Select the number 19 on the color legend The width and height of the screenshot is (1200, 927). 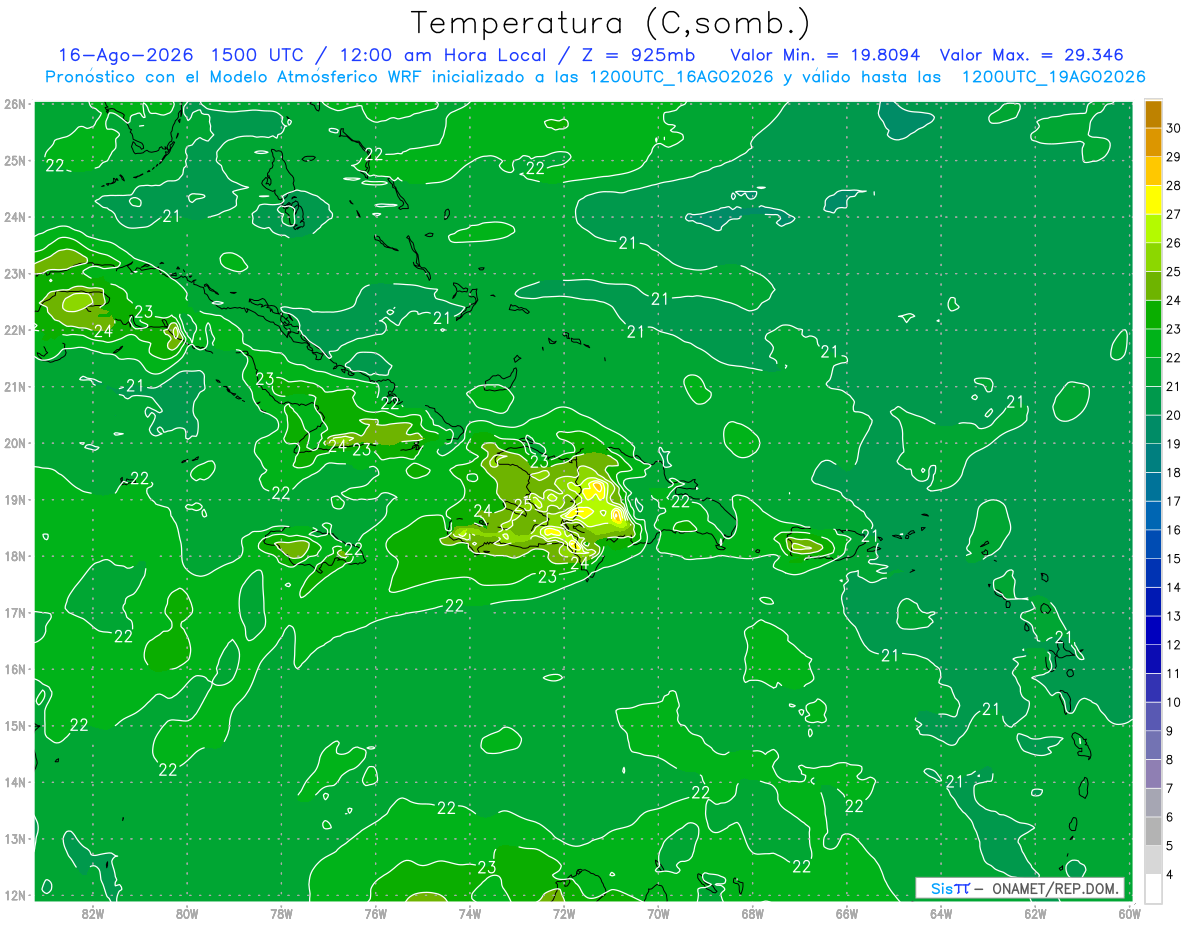[x=1174, y=444]
